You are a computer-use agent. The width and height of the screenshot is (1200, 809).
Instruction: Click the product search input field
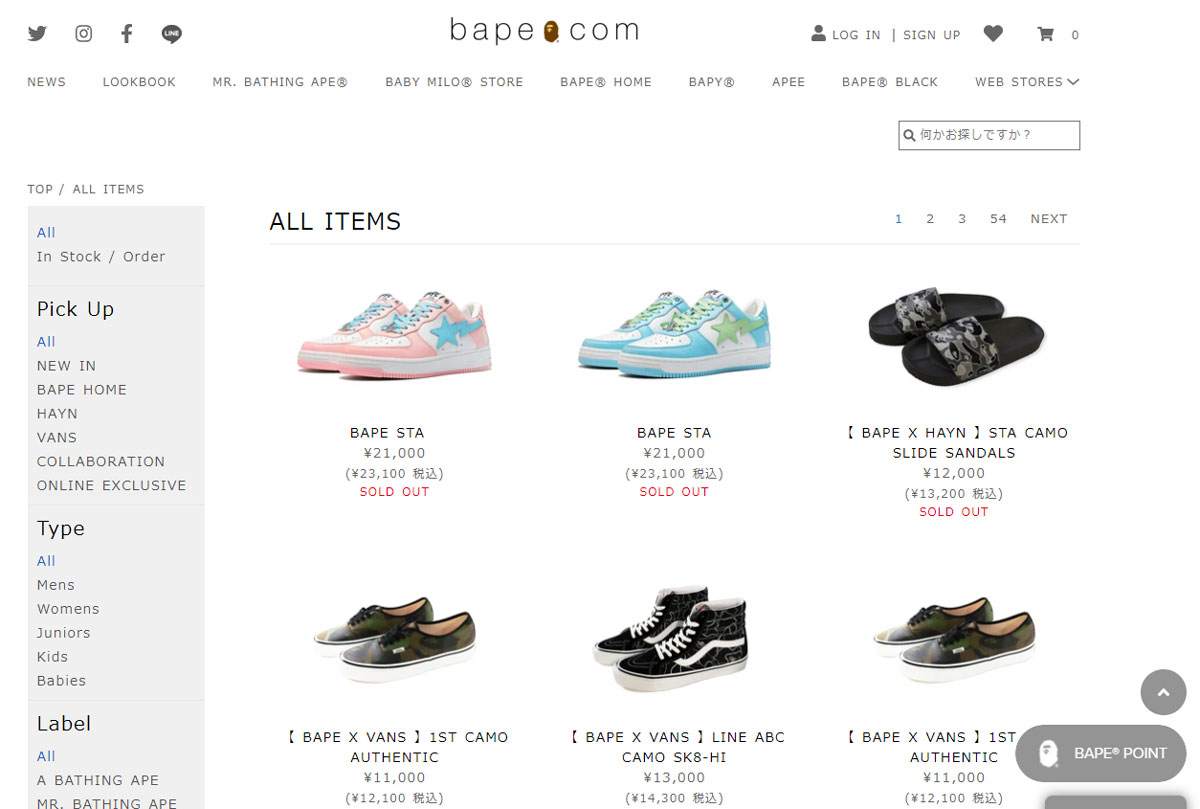[989, 135]
